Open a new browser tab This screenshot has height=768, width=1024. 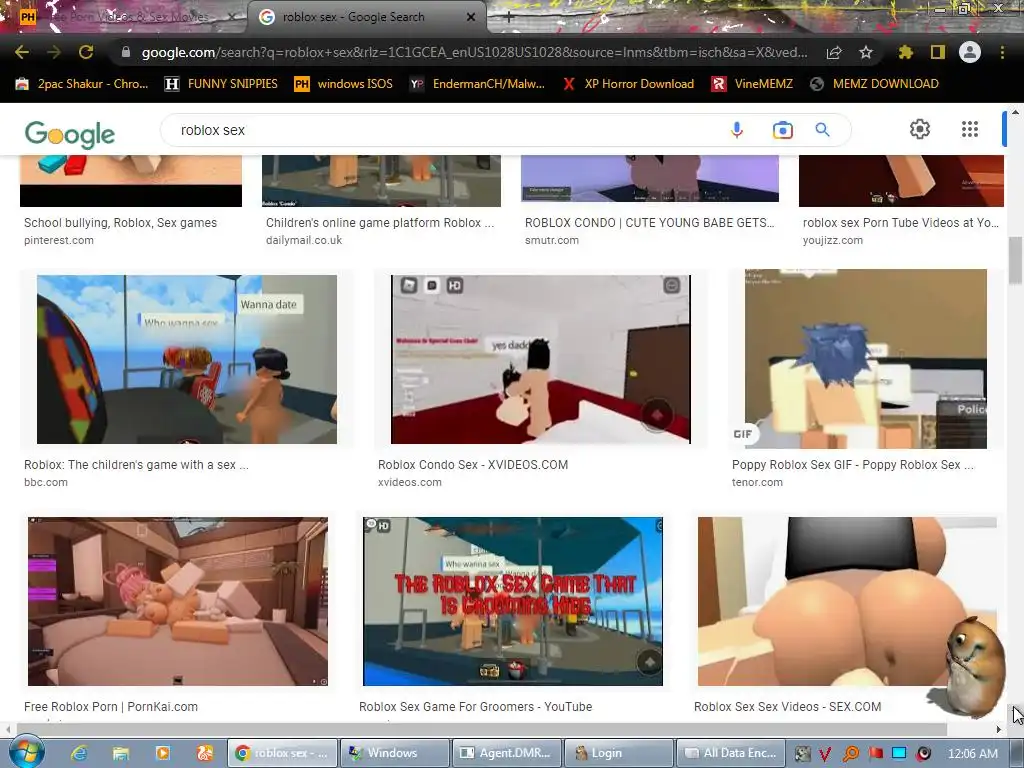tap(509, 18)
